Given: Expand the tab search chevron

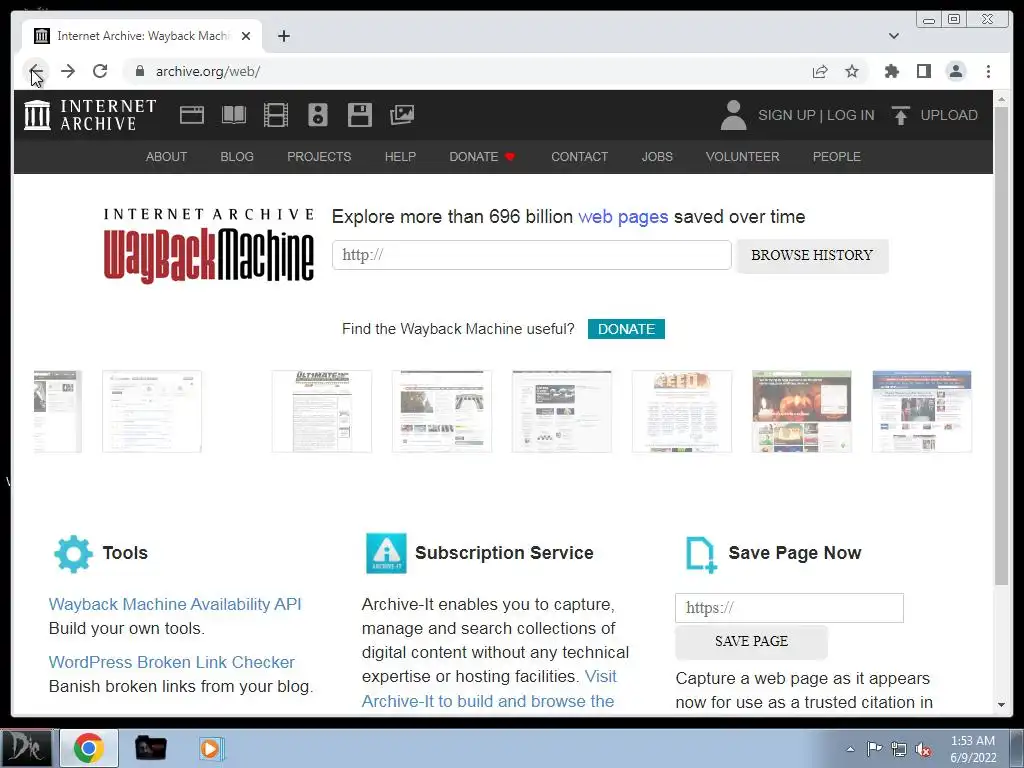Looking at the screenshot, I should tap(894, 36).
